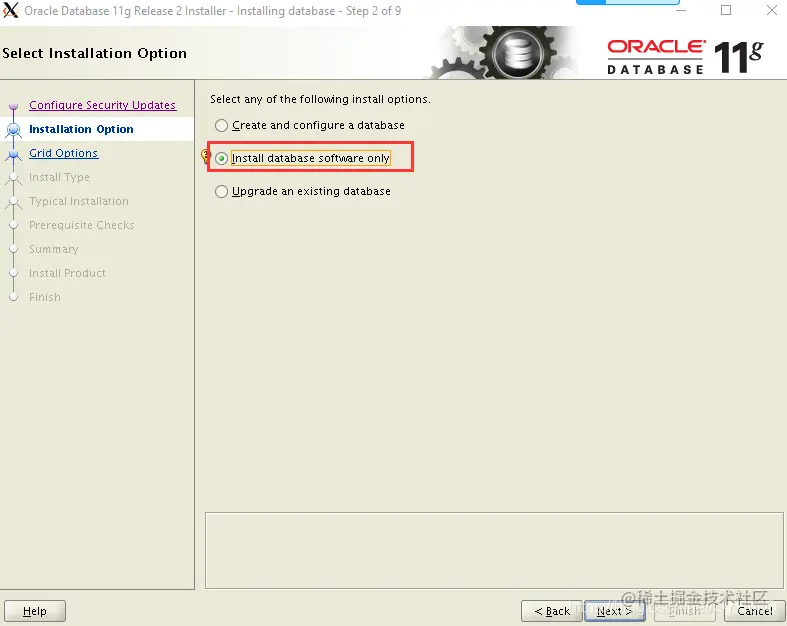This screenshot has width=787, height=626.
Task: Click the Grid Options step node icon
Action: pos(14,154)
